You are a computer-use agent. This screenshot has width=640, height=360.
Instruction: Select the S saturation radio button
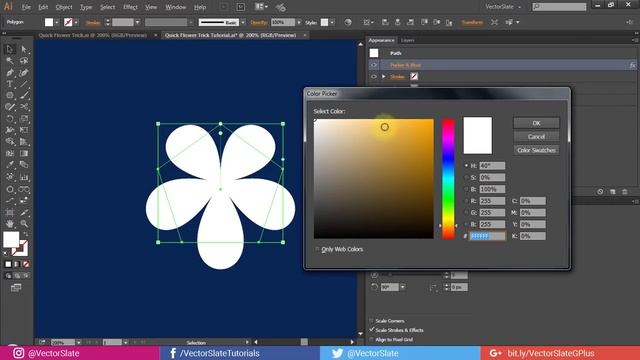466,178
